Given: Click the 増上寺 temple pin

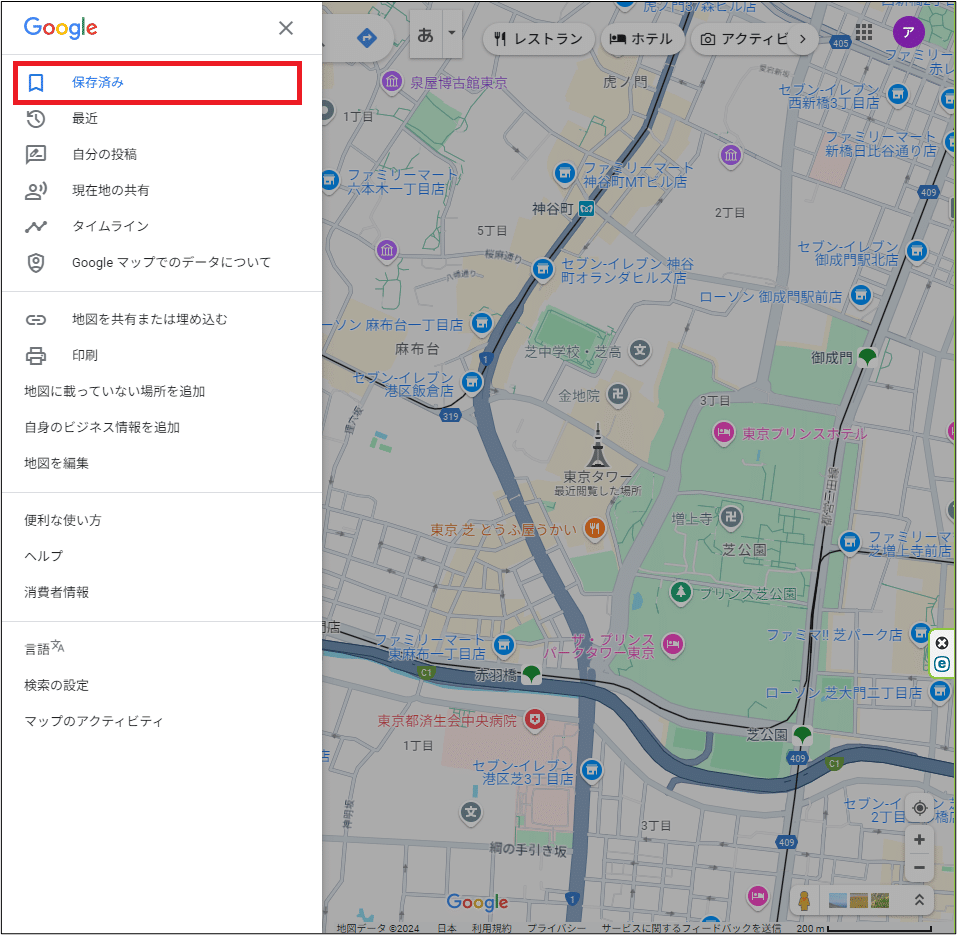Looking at the screenshot, I should [730, 518].
